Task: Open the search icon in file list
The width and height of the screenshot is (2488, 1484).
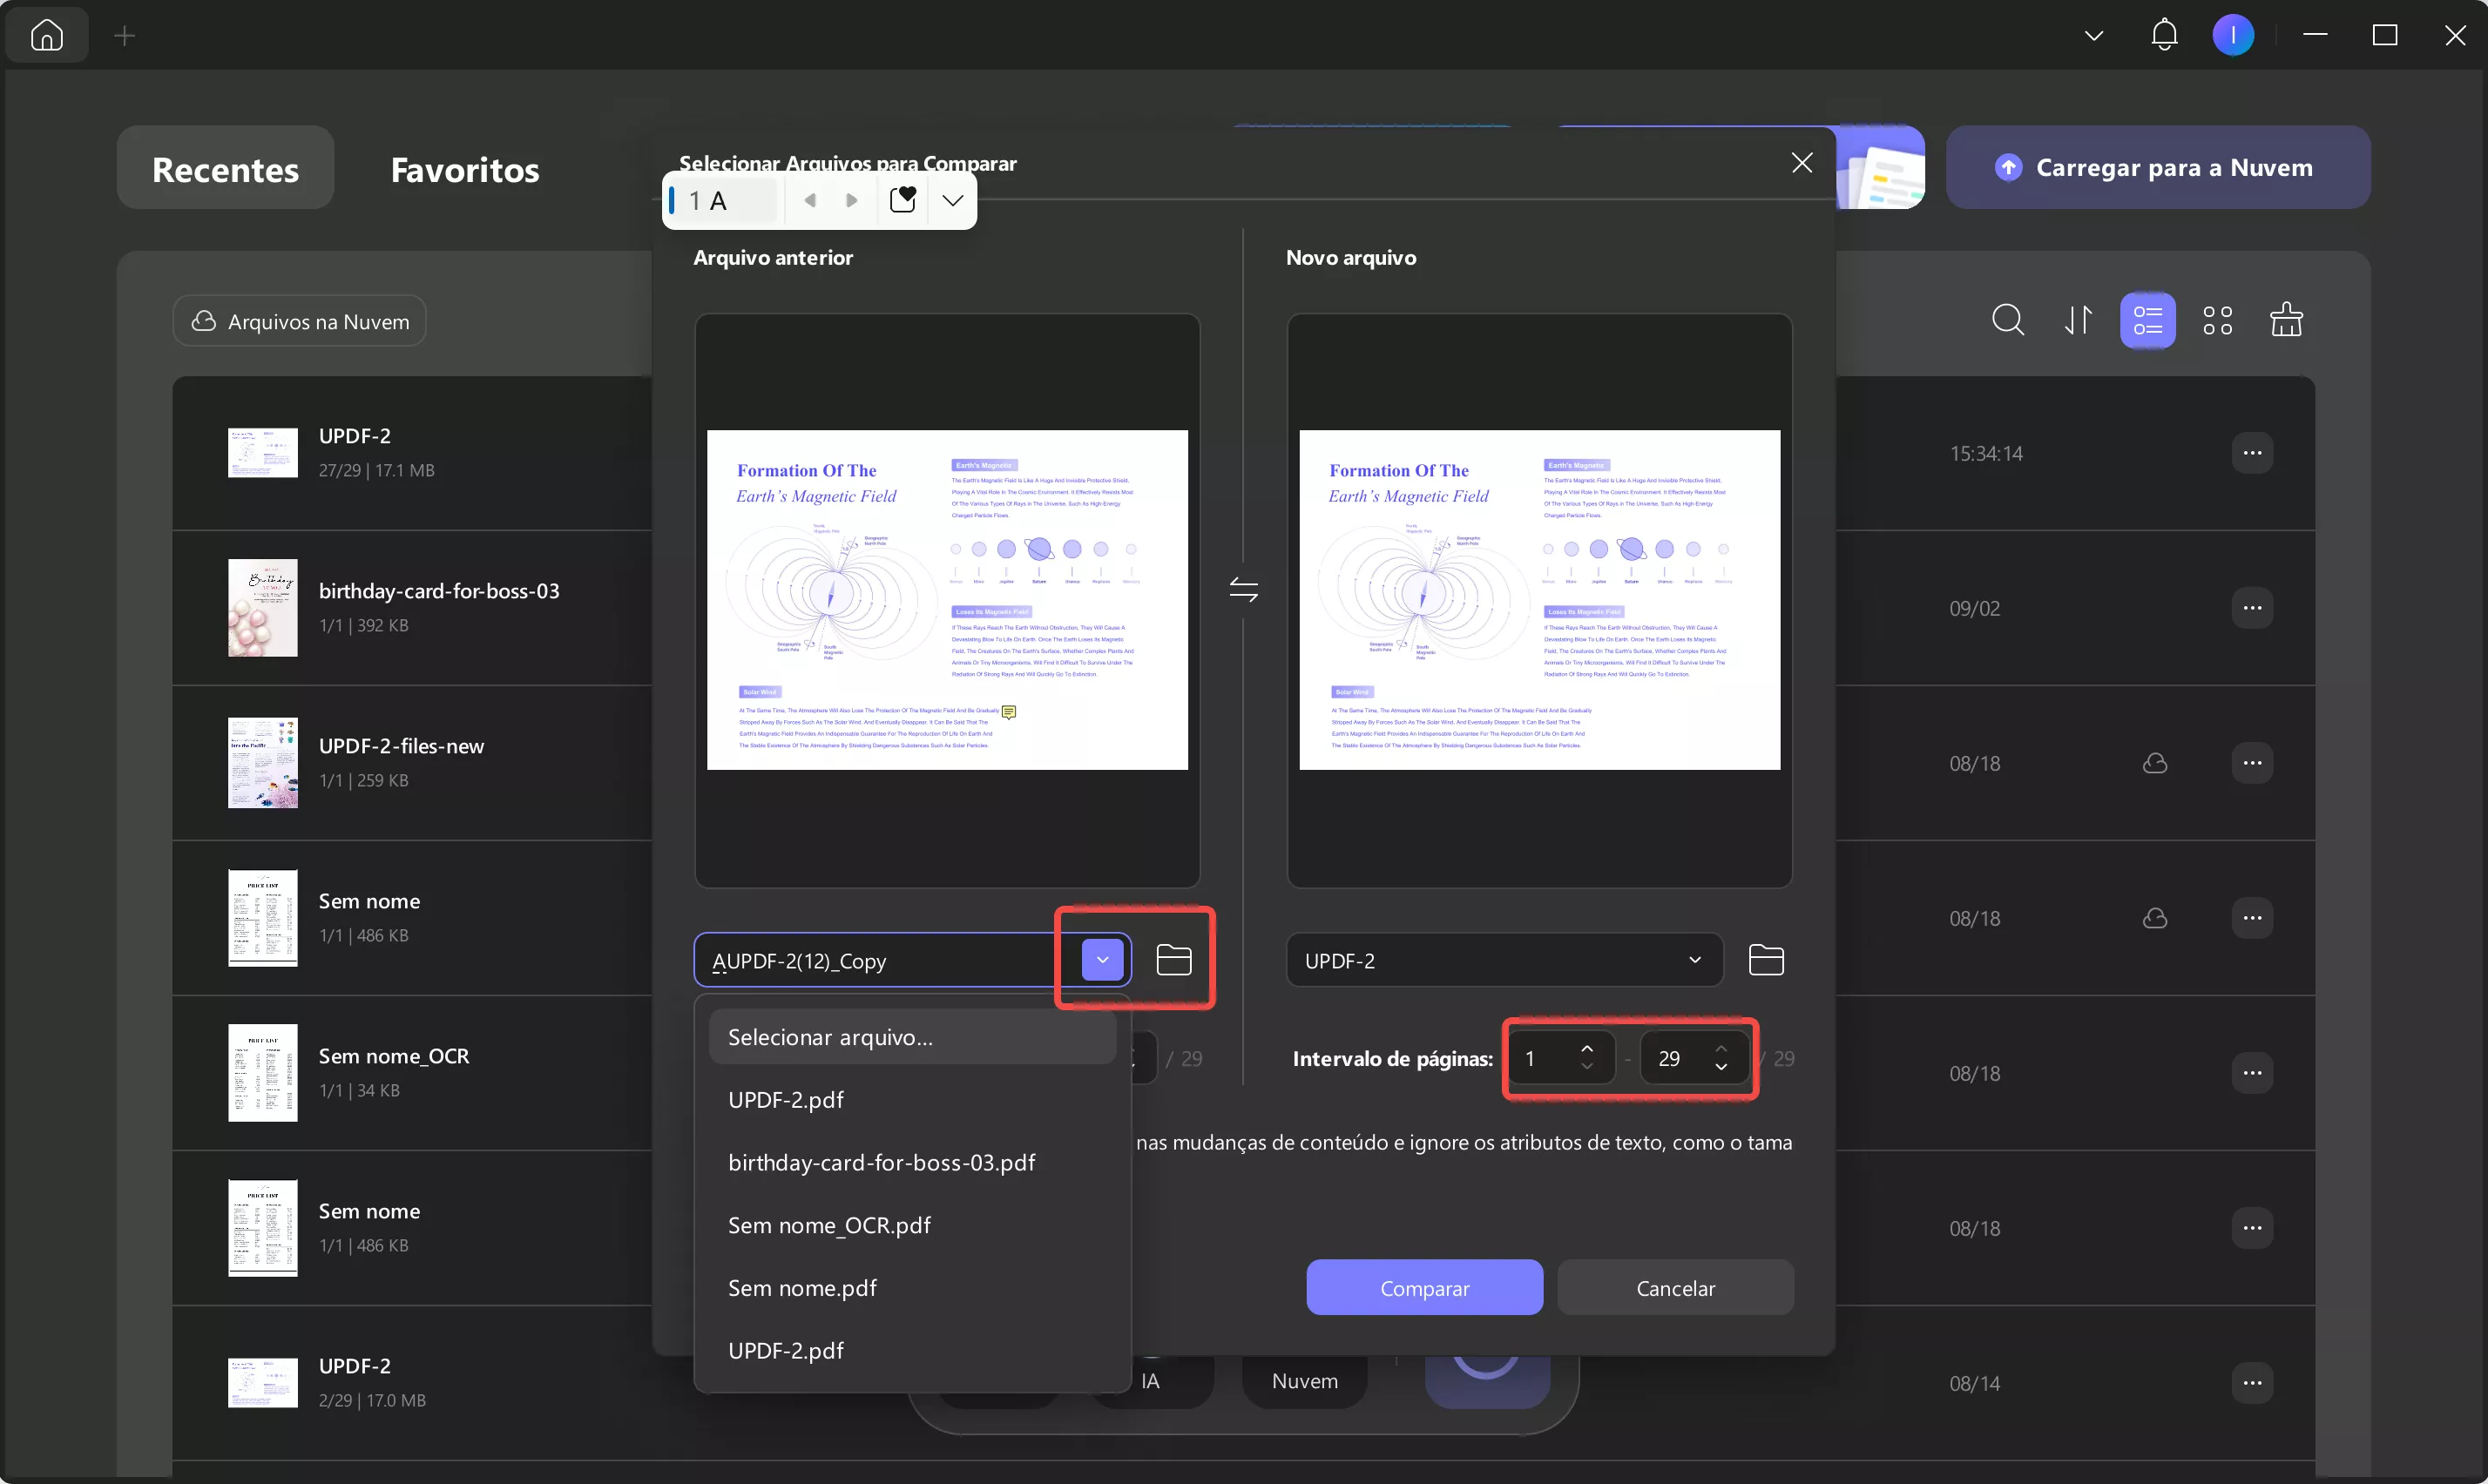Action: (x=2007, y=320)
